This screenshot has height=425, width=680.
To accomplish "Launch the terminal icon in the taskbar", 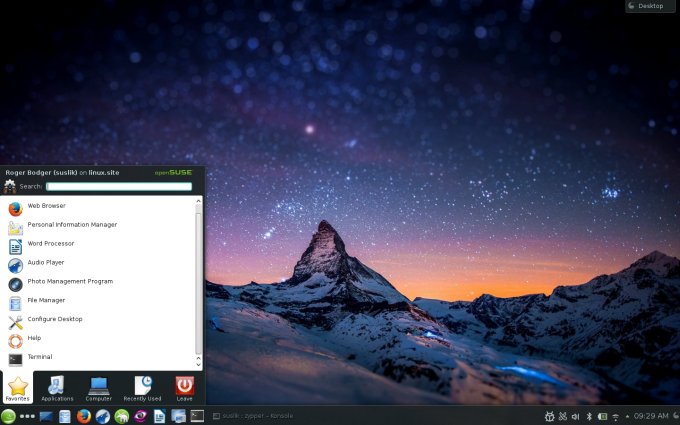I will pos(197,416).
